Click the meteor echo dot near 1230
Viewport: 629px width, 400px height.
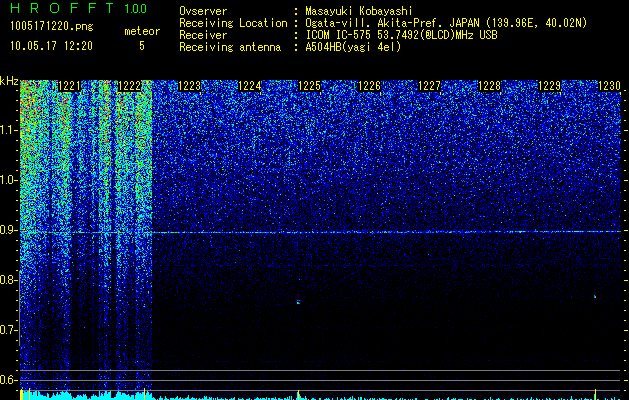click(595, 296)
